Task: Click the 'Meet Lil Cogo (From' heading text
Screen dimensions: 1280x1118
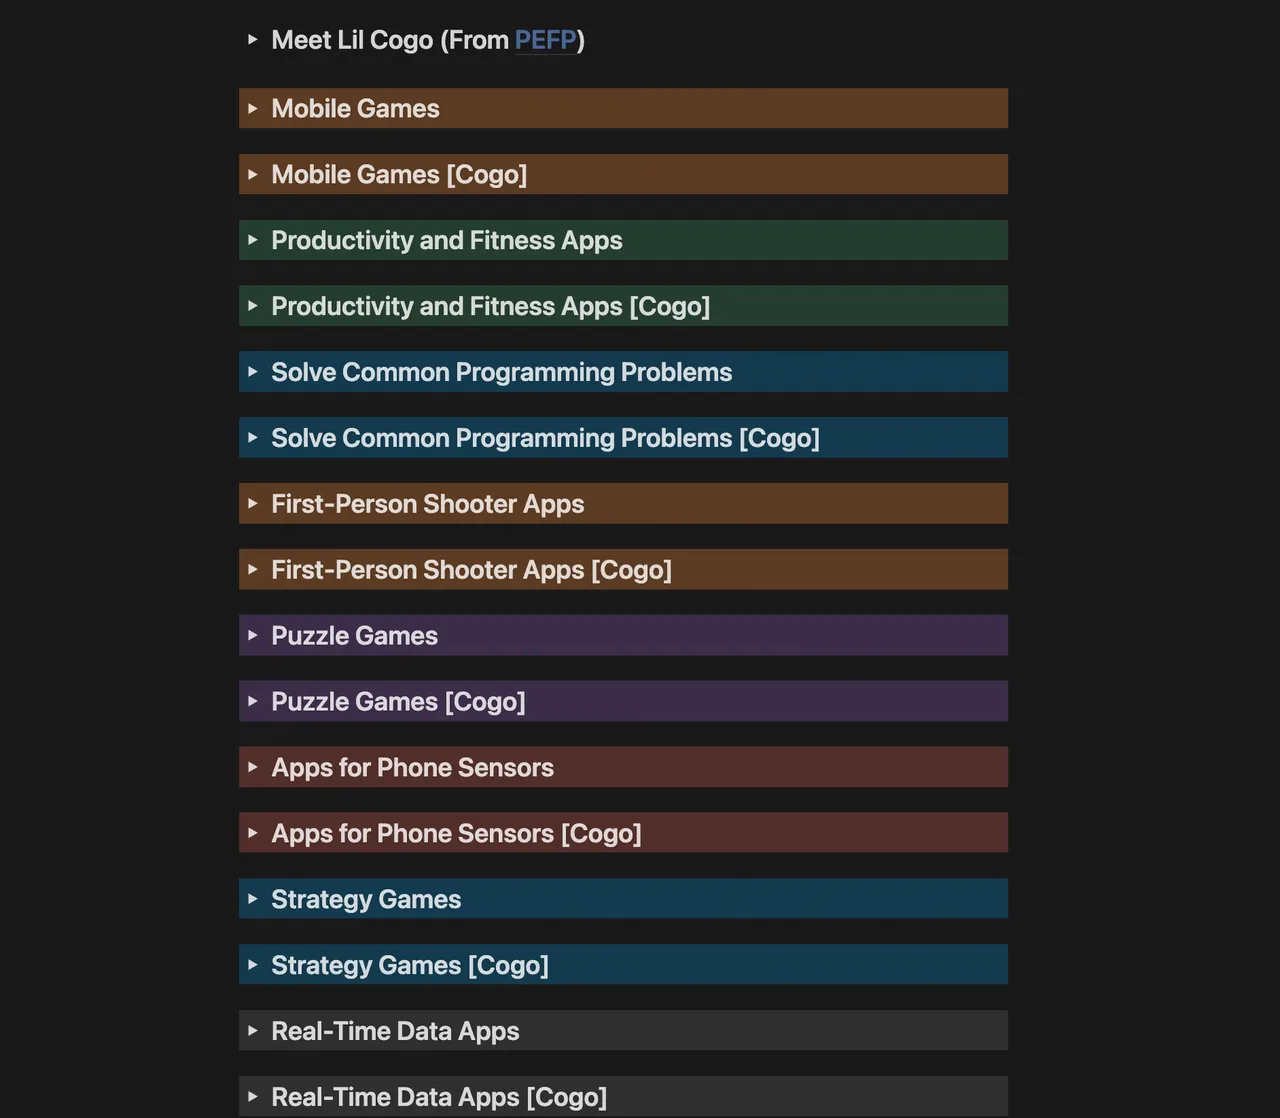Action: (390, 40)
